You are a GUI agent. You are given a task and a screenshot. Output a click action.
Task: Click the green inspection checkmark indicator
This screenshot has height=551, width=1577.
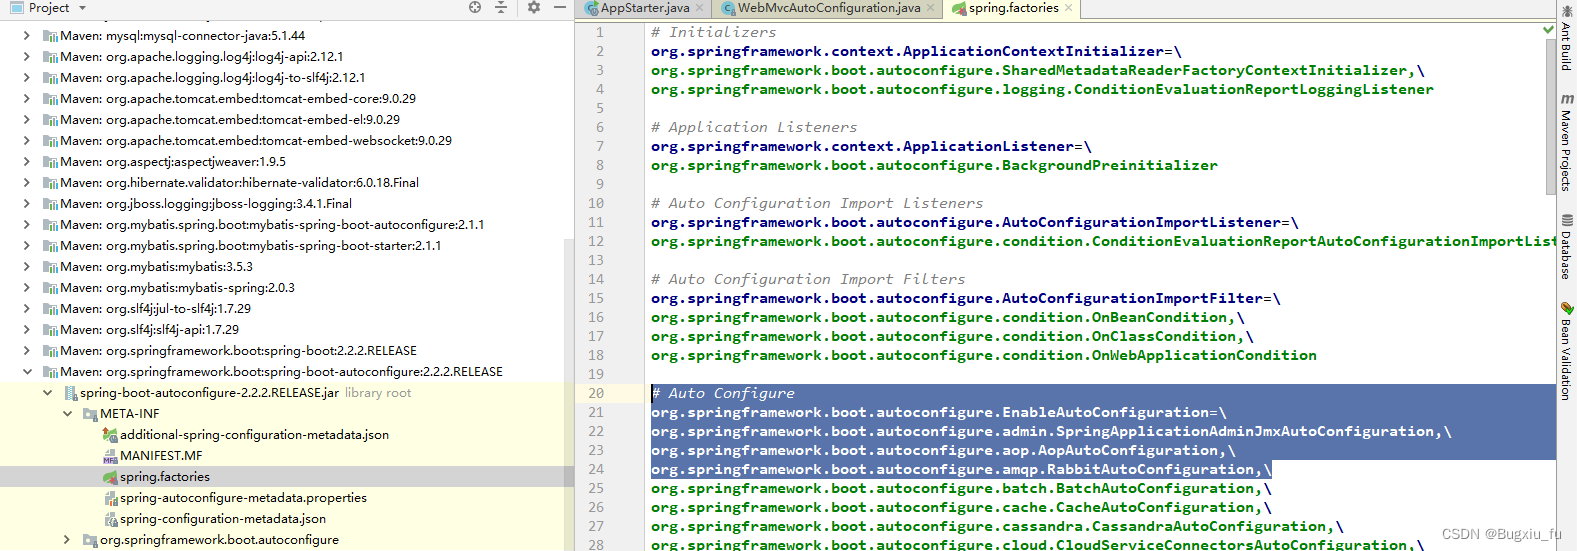(x=1548, y=30)
